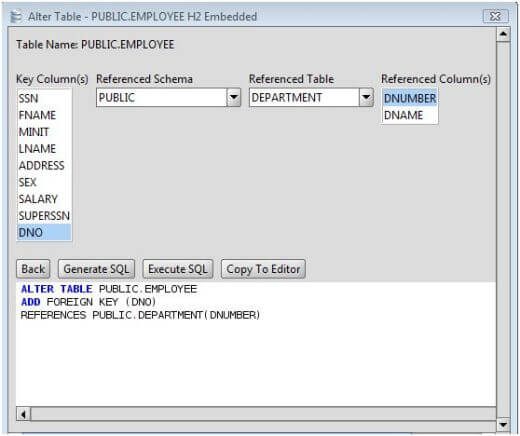Click the Table Name PUBLIC.EMPLOYEE label
The image size is (520, 436).
pyautogui.click(x=95, y=45)
